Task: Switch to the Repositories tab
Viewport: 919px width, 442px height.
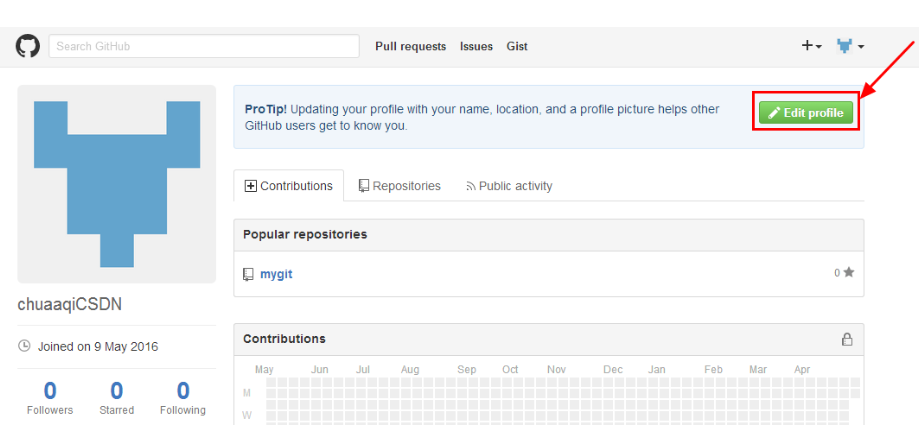Action: 400,186
